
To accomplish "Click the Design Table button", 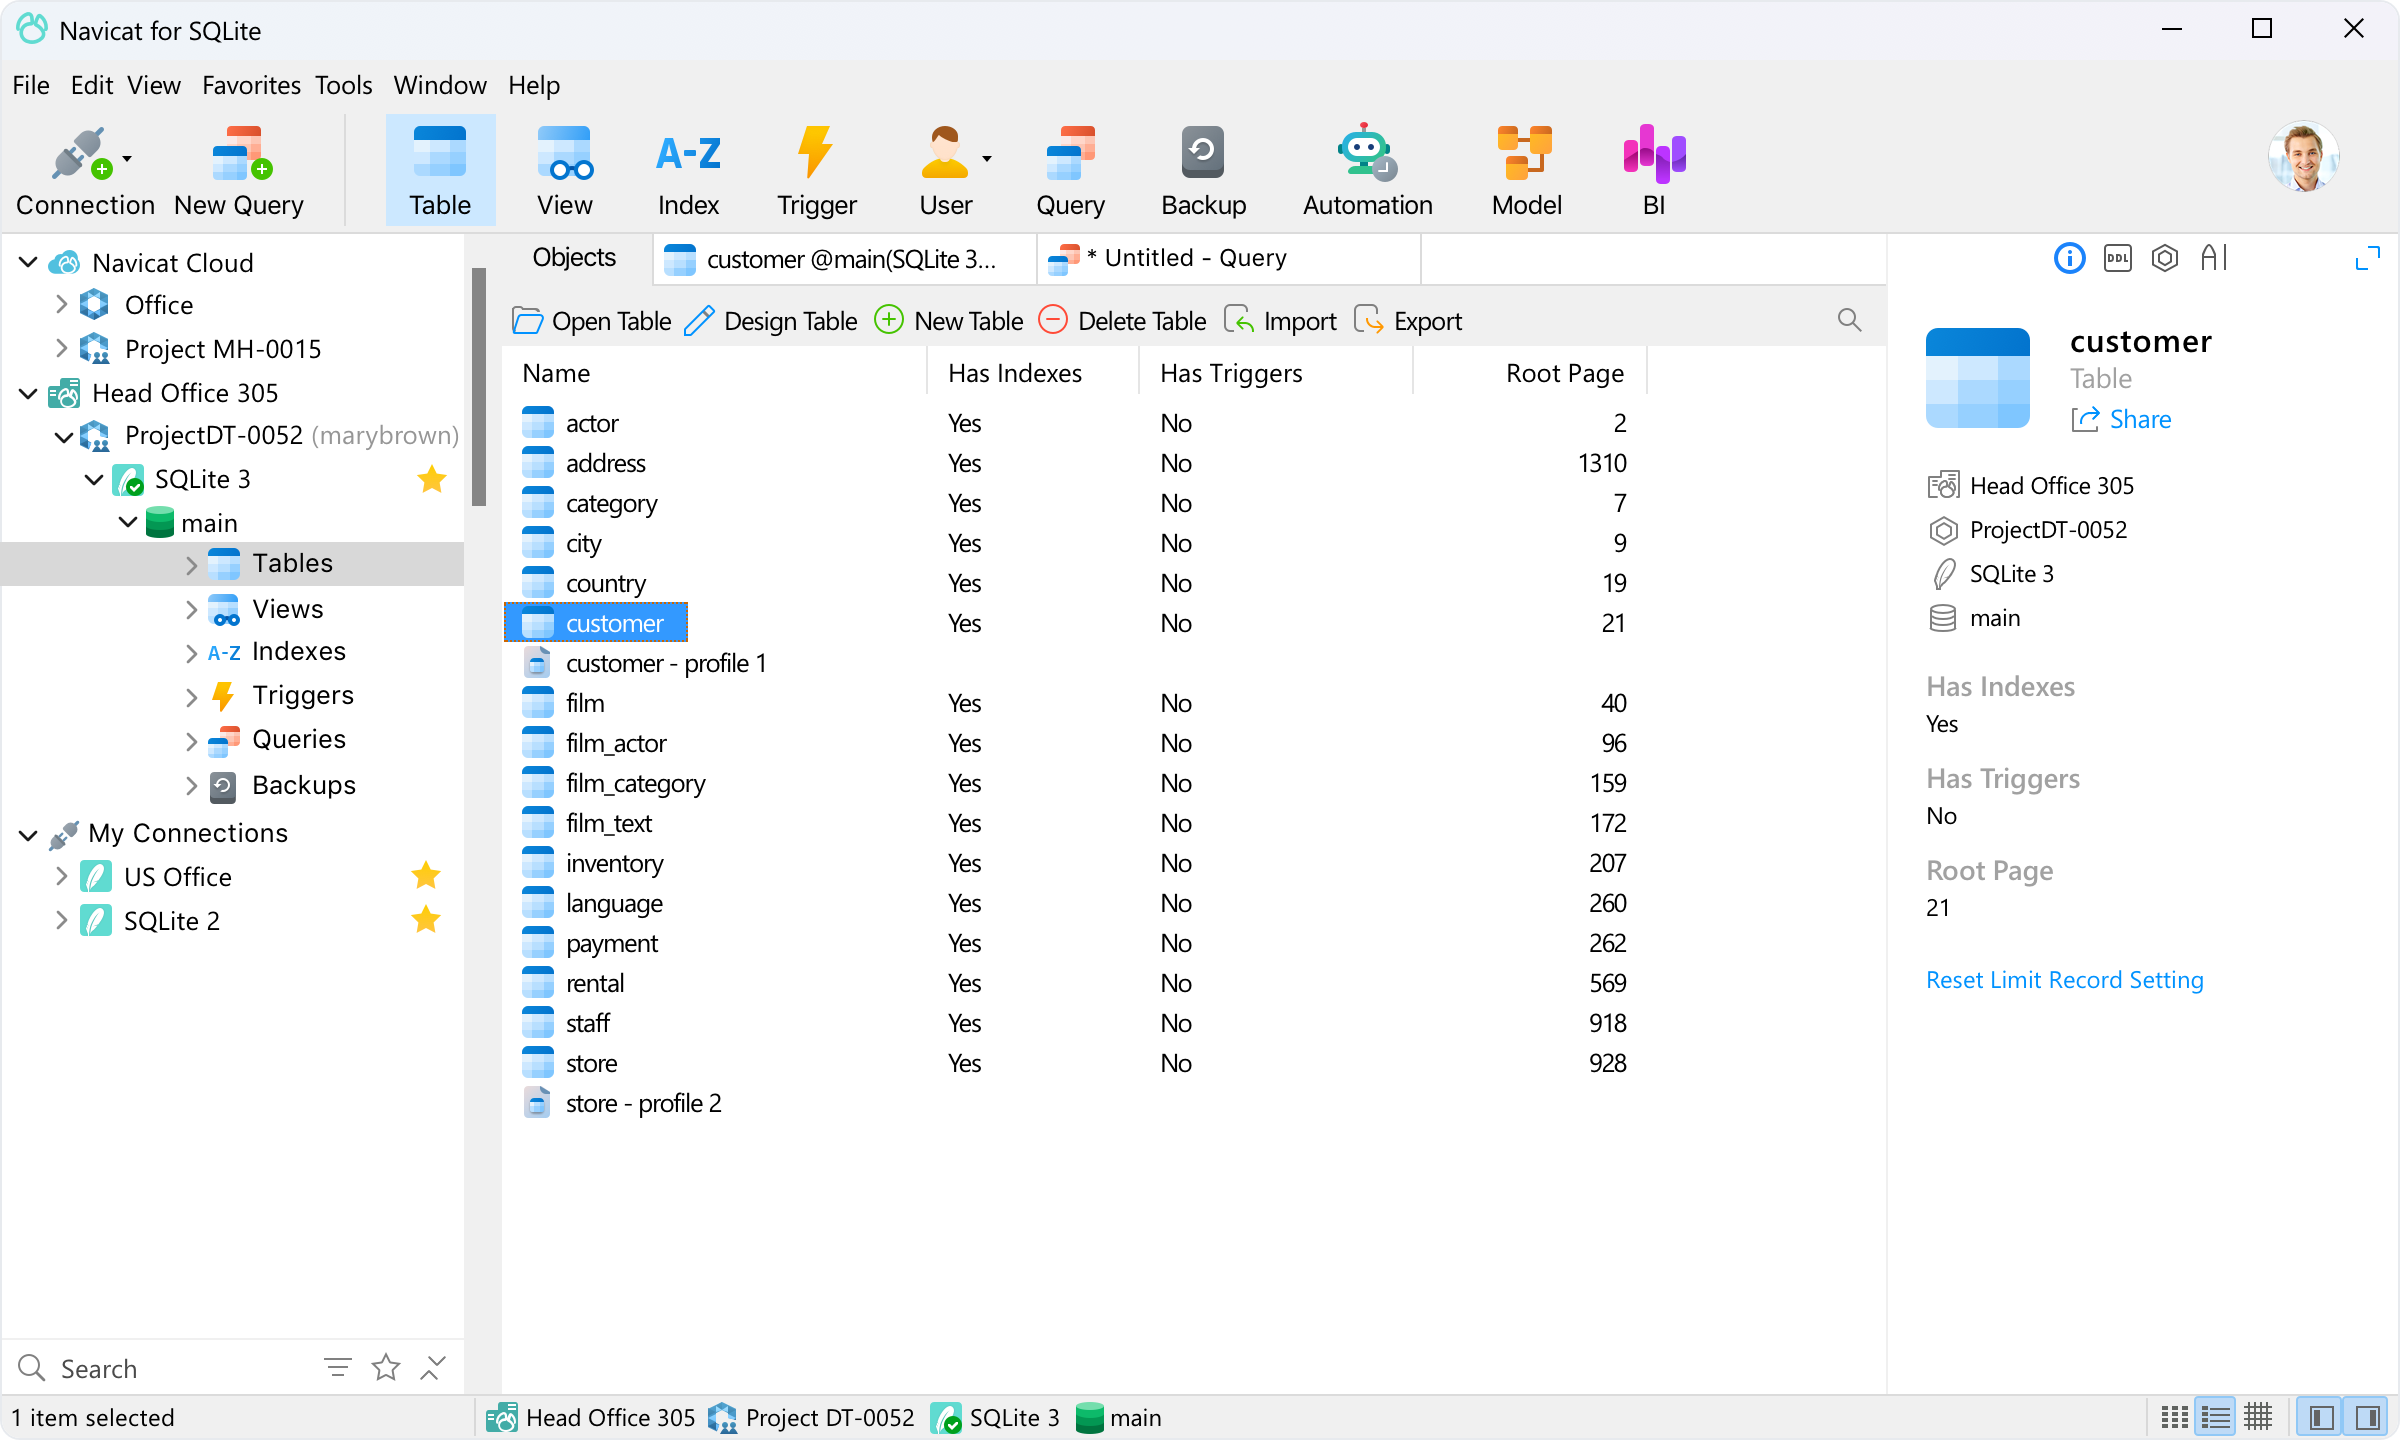I will point(771,321).
